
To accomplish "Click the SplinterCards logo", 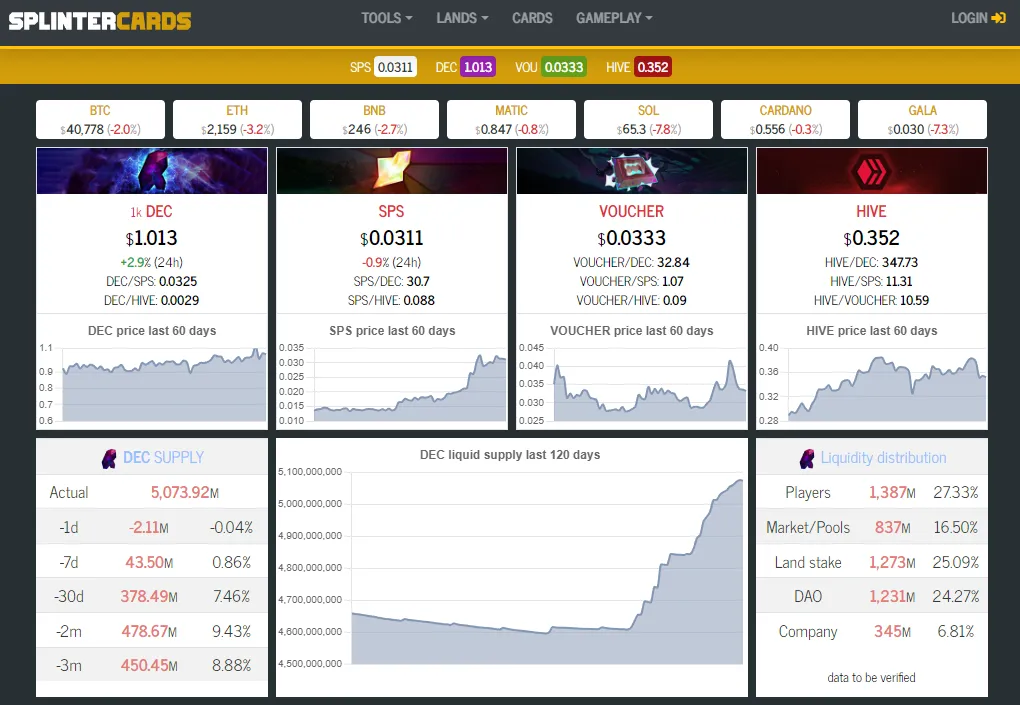I will (x=100, y=21).
